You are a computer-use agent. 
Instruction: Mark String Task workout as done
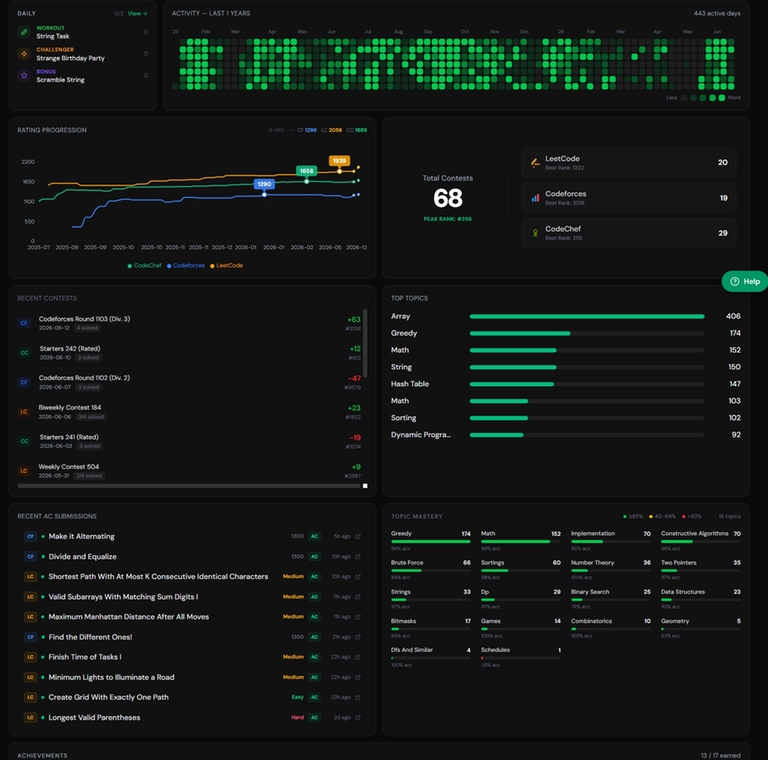(145, 32)
